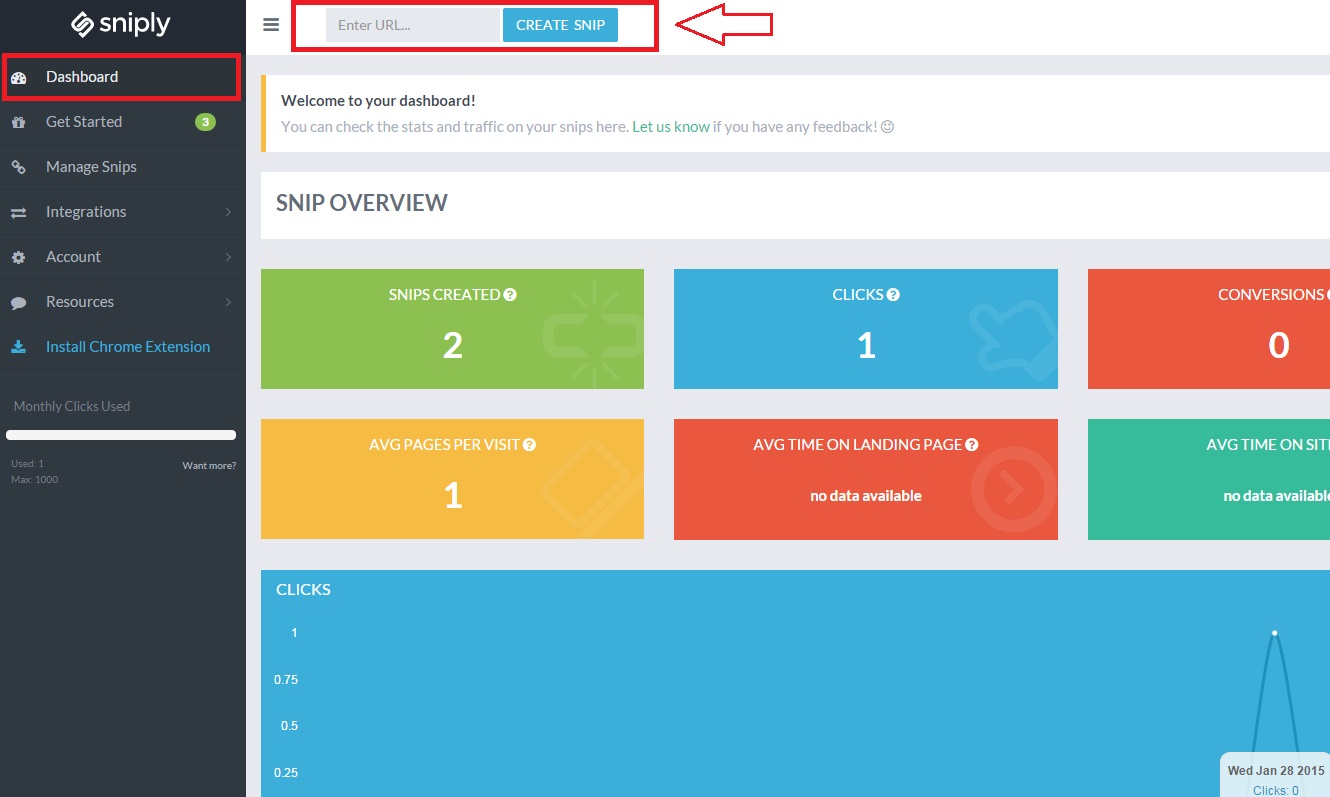The height and width of the screenshot is (797, 1330).
Task: Open Manage Snips from the sidebar
Action: tap(91, 167)
